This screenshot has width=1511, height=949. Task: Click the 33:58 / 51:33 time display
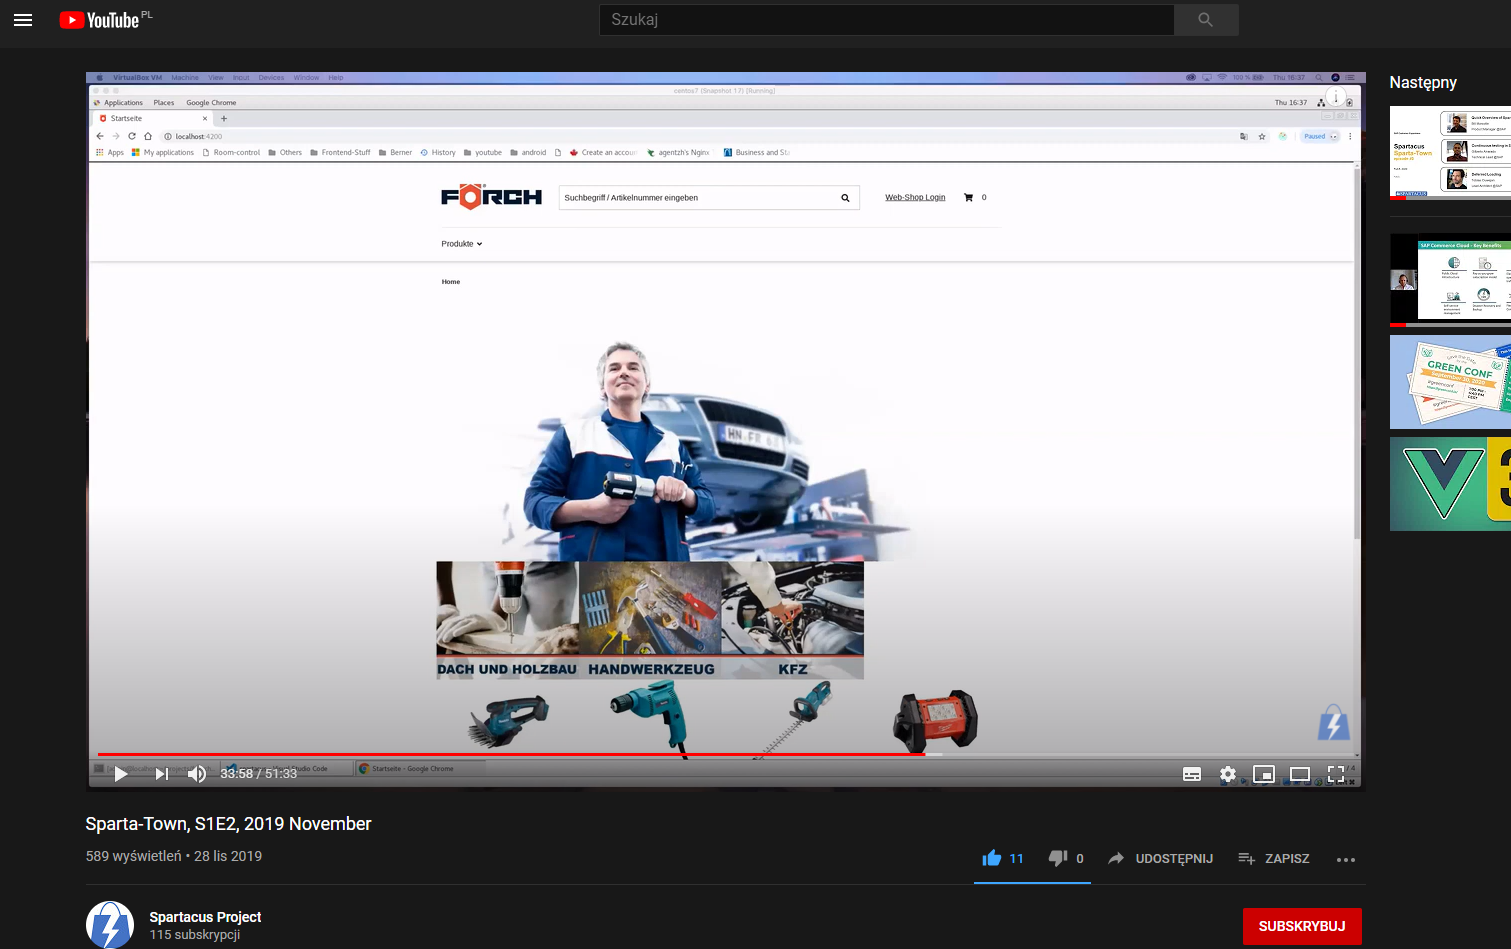pyautogui.click(x=259, y=774)
